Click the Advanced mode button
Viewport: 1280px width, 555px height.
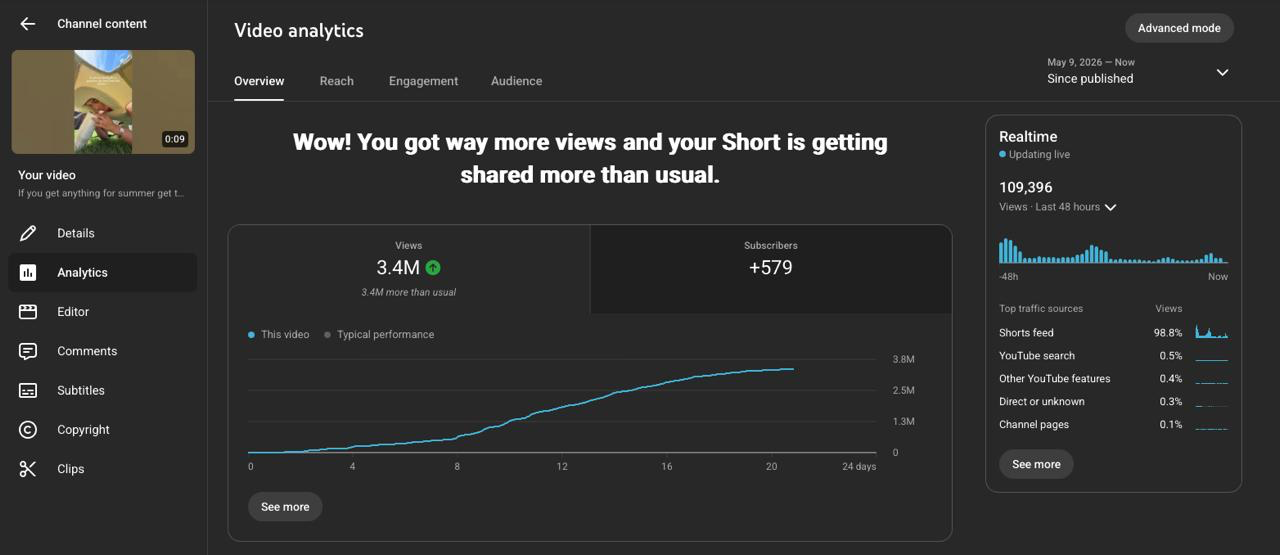click(x=1179, y=28)
